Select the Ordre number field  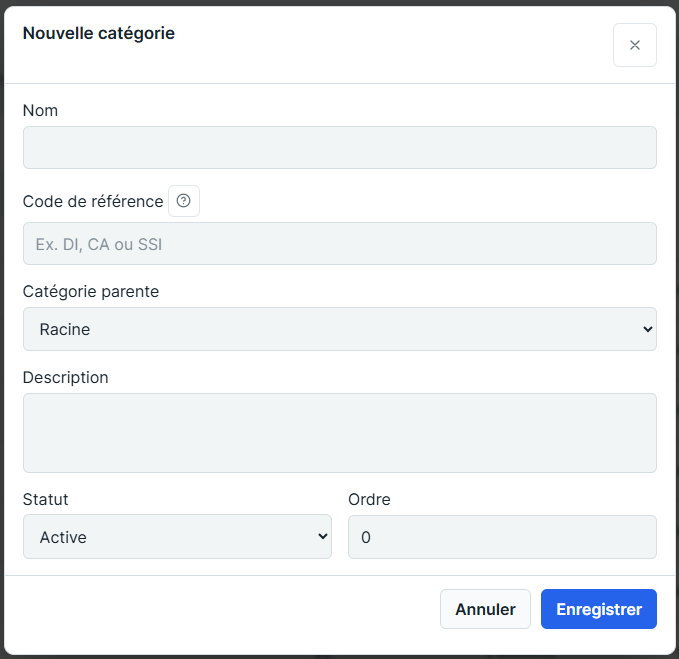502,537
